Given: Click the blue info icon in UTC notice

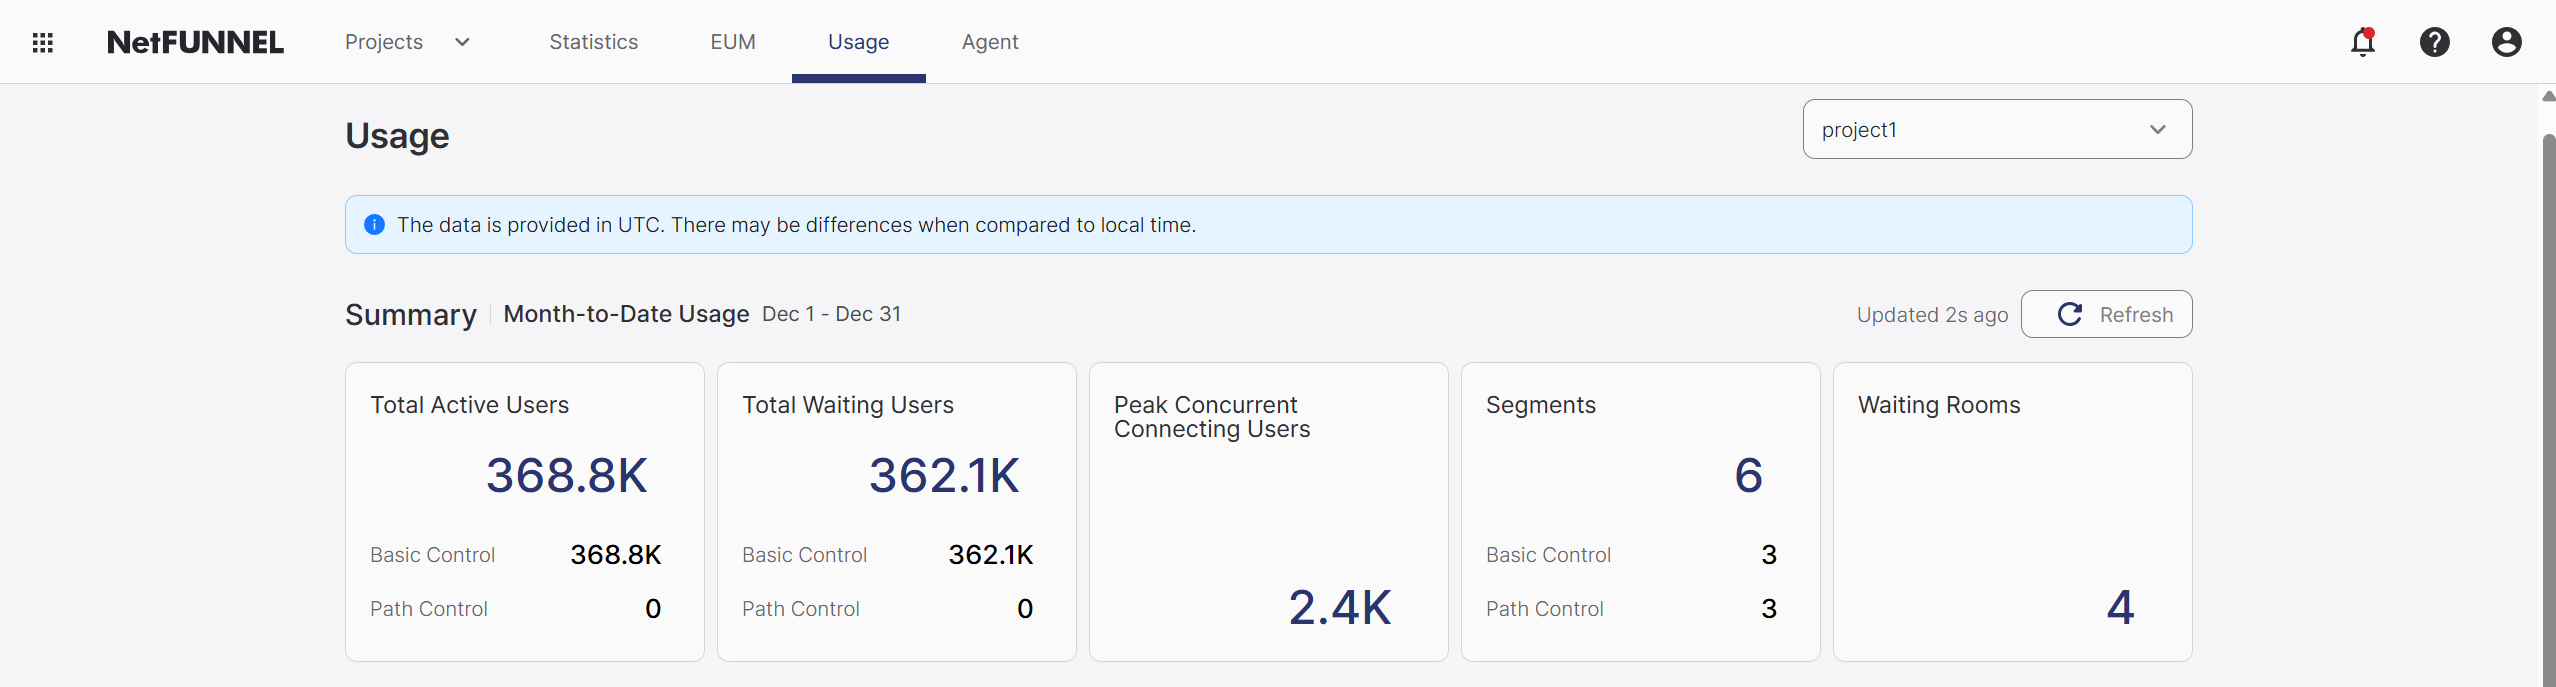Looking at the screenshot, I should click(x=374, y=224).
